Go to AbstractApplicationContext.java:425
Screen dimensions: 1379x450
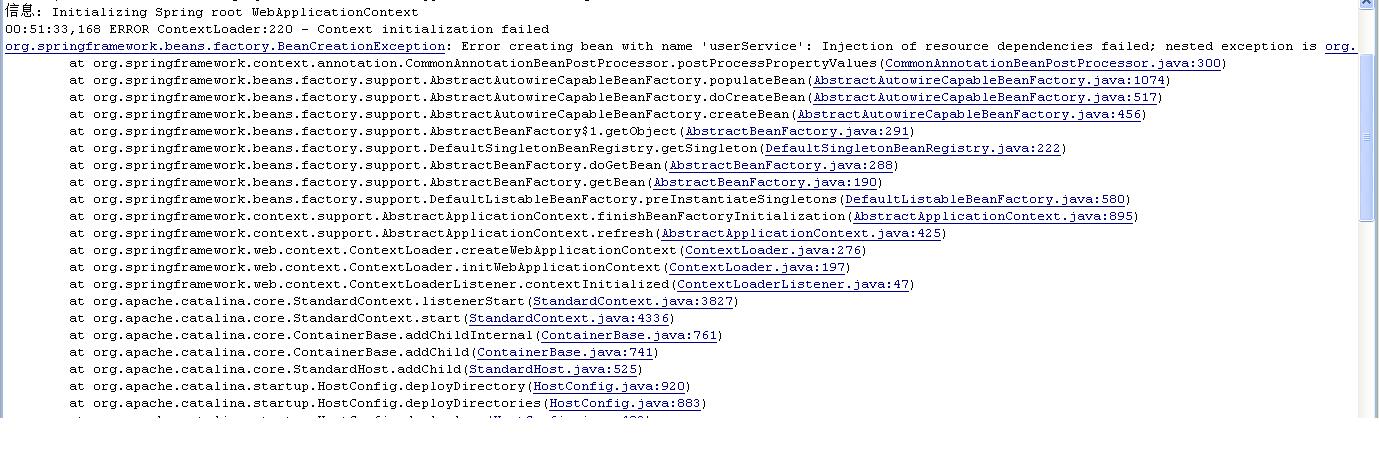point(801,233)
